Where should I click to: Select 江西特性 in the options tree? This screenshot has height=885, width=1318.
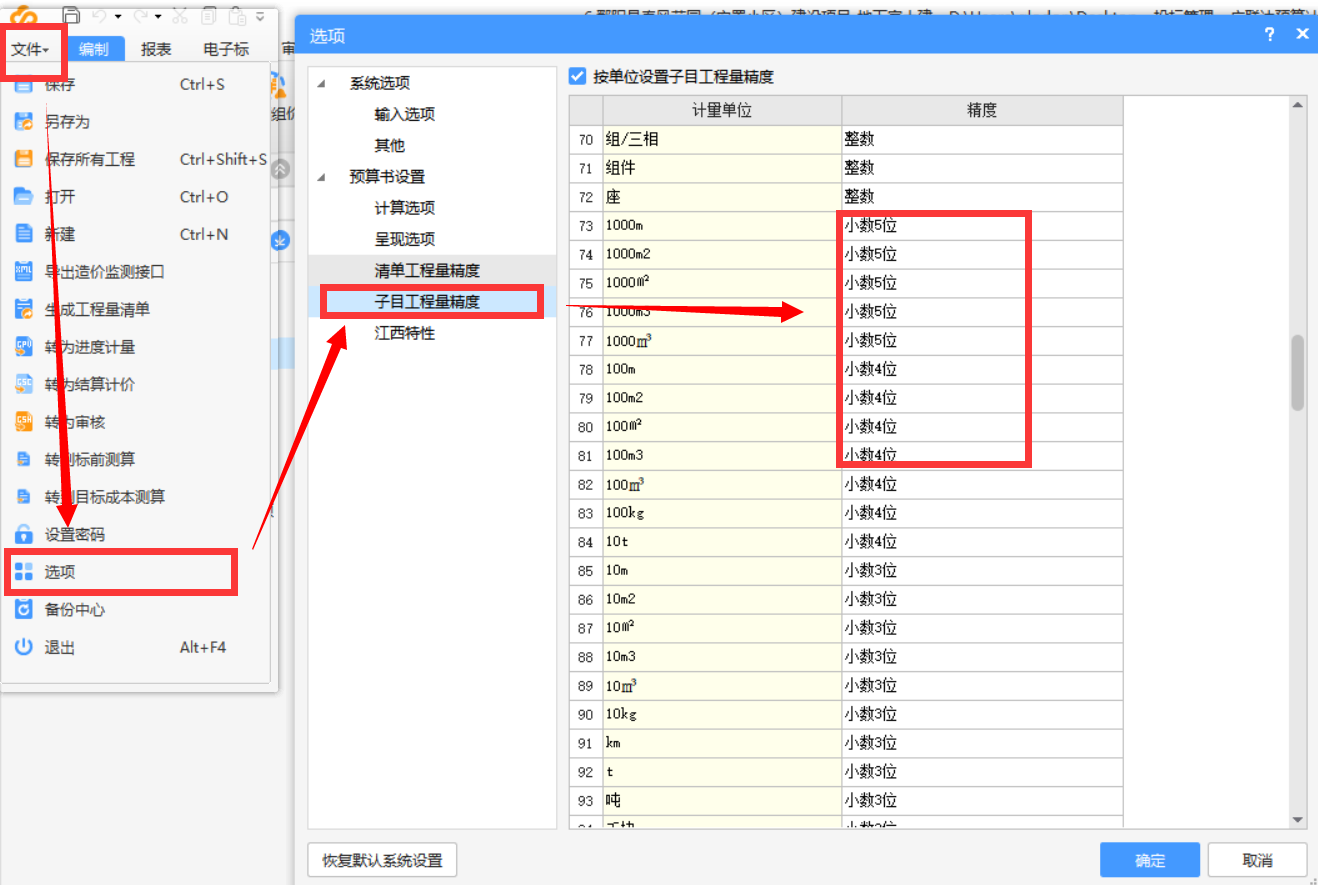point(405,333)
